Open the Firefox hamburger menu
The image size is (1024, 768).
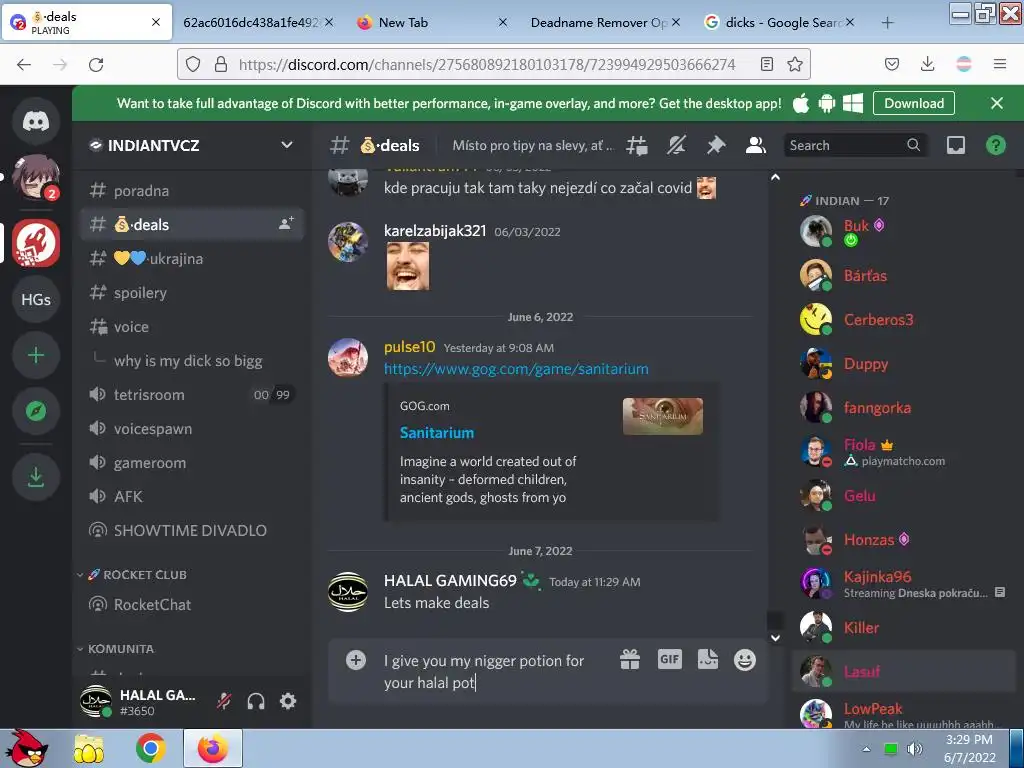(1000, 64)
